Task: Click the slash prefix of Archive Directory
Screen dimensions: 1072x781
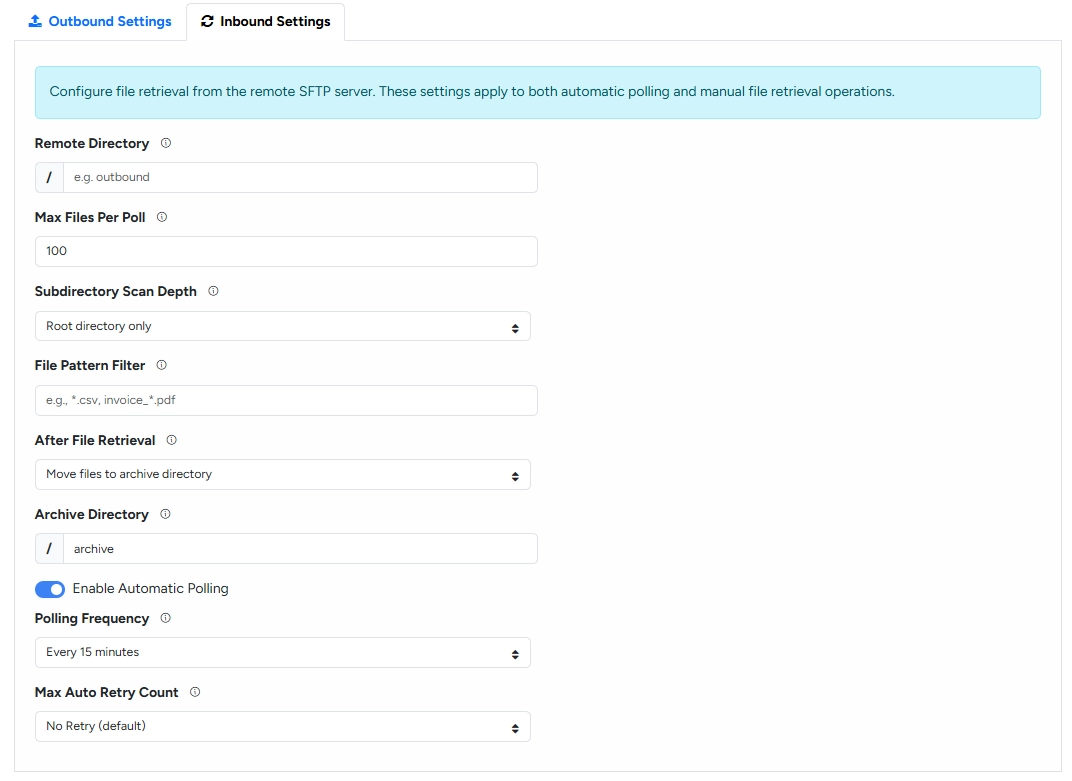Action: point(49,548)
